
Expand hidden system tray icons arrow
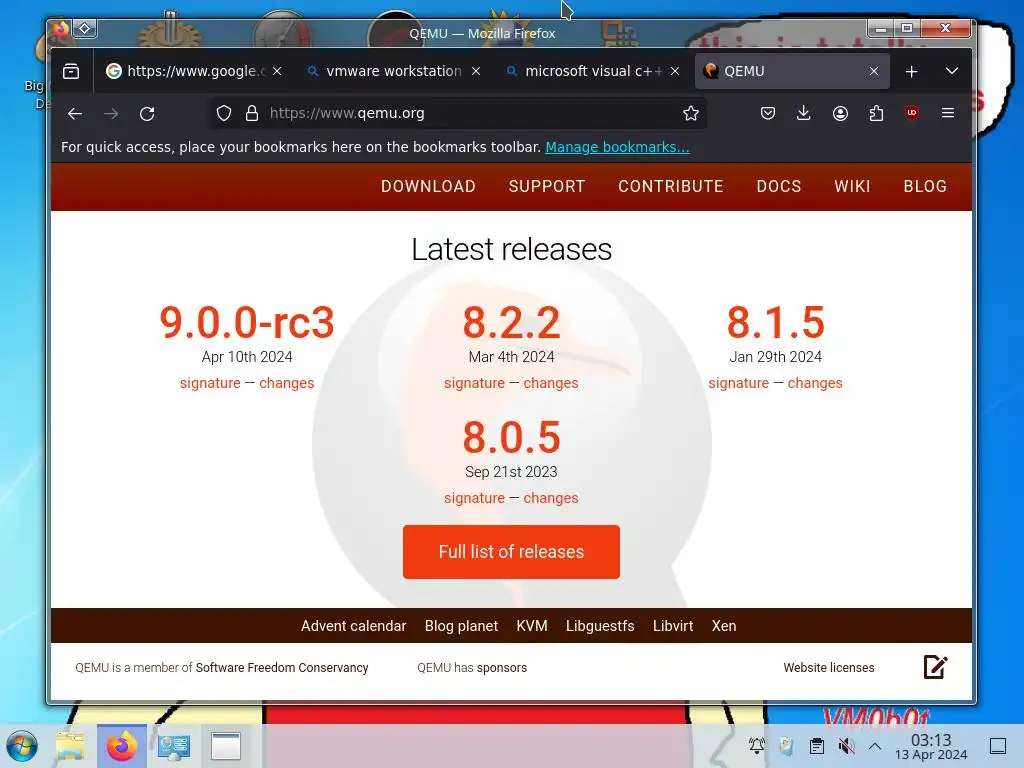click(x=875, y=746)
